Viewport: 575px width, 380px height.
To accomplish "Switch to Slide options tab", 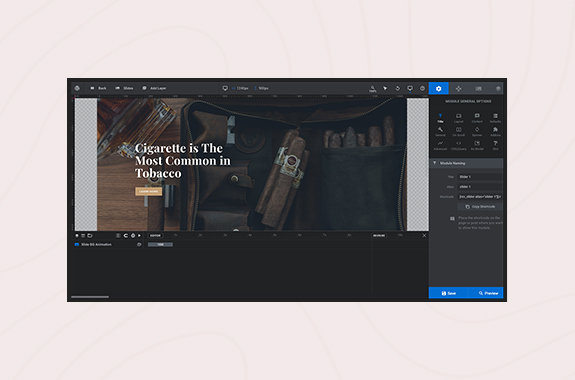I will tap(479, 88).
